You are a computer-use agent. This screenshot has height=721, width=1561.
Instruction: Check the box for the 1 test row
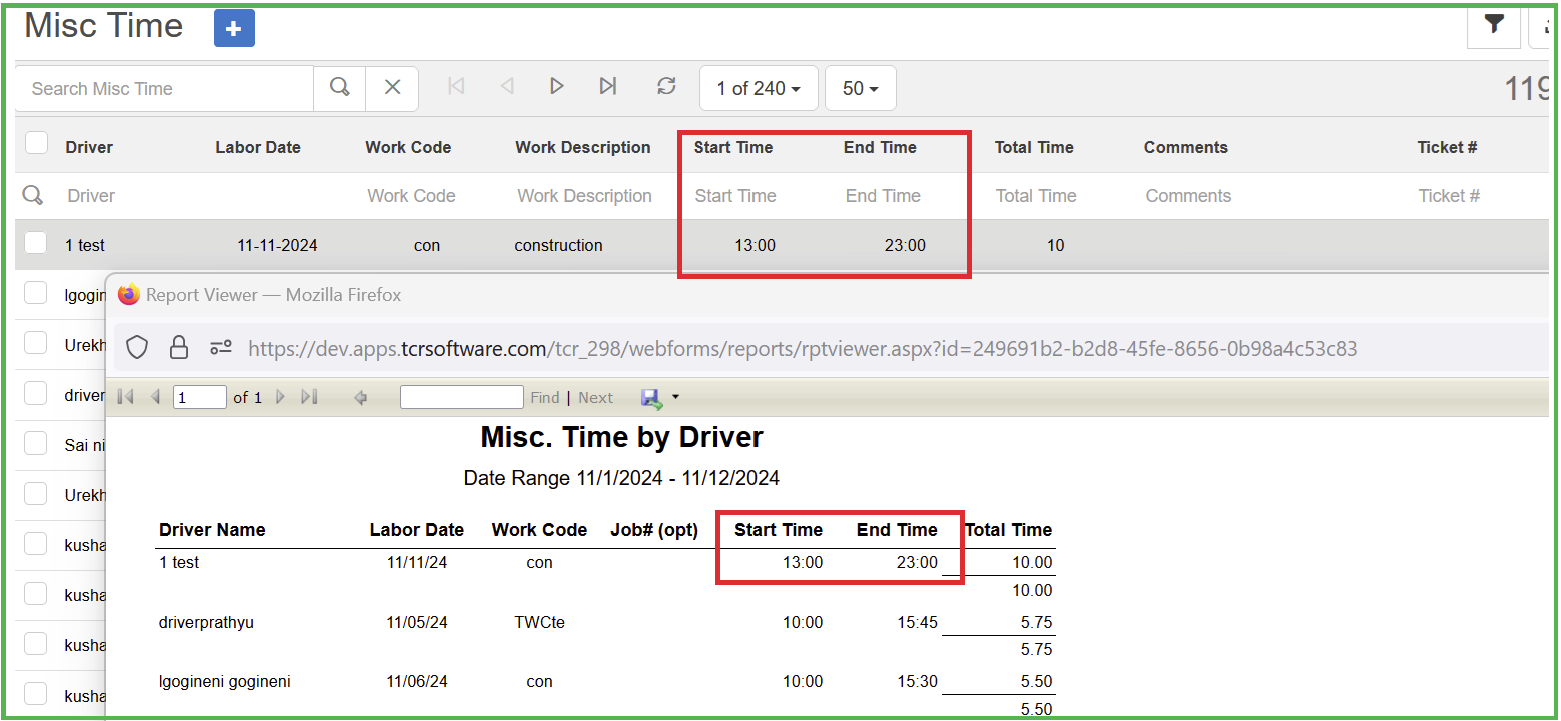click(x=36, y=242)
